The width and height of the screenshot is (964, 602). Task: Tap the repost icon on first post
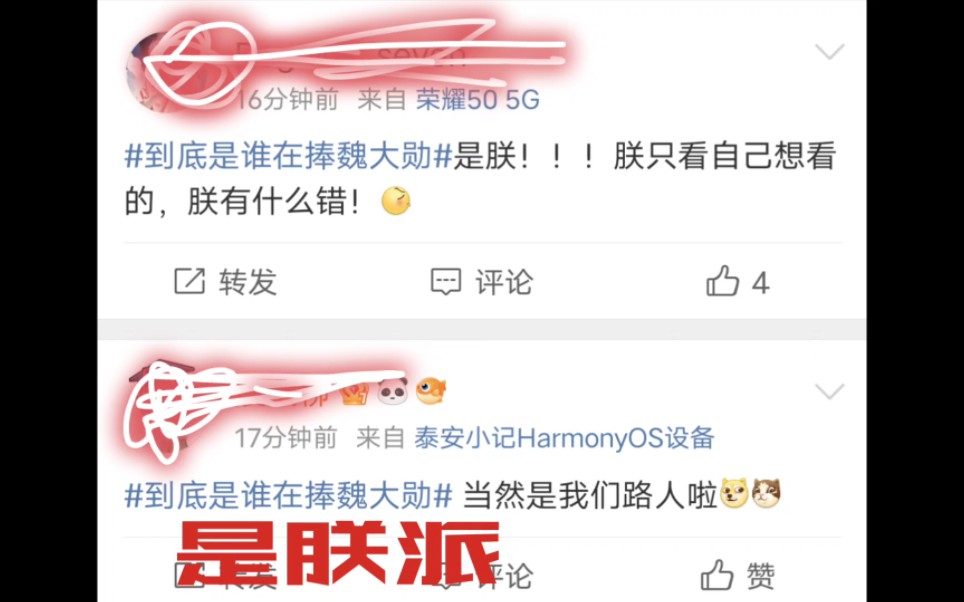[x=189, y=282]
